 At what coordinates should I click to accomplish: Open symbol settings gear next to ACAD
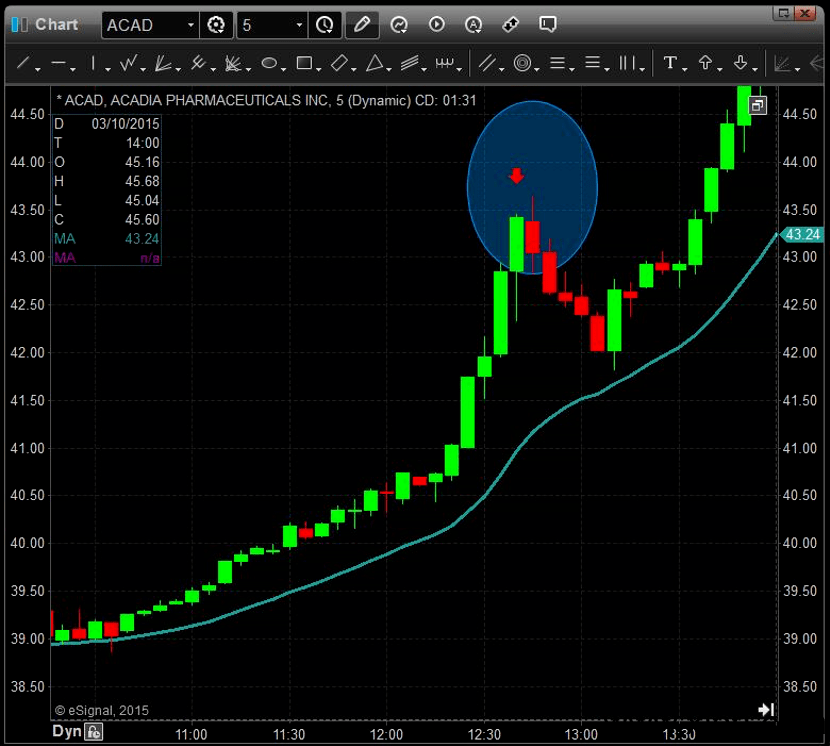(x=216, y=25)
